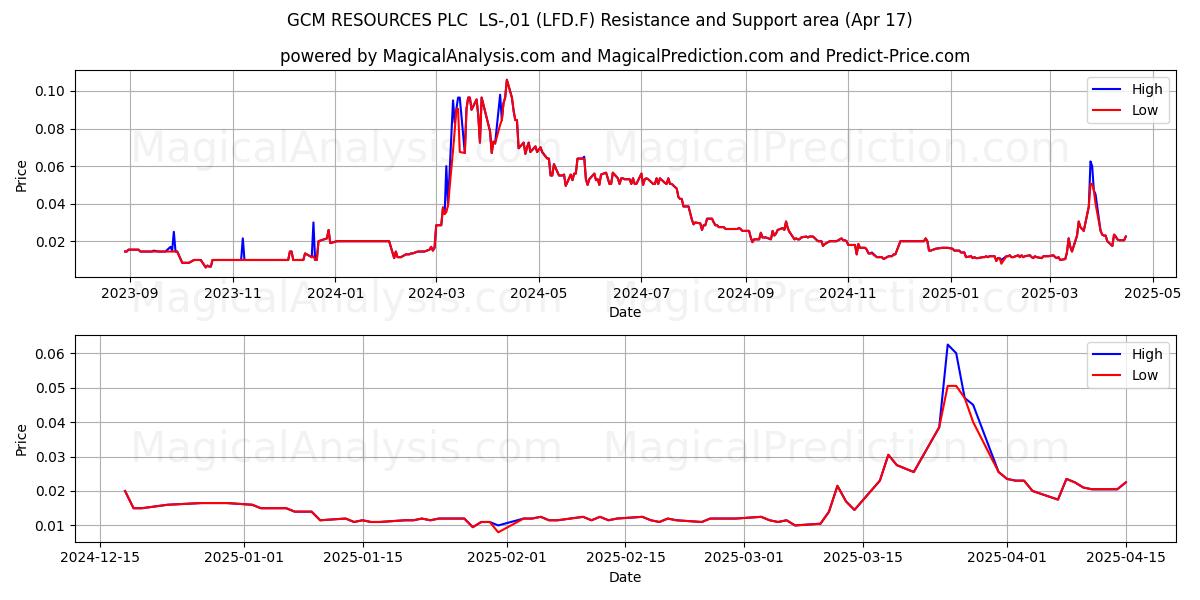Click the April 2024 price peak in the top chart
This screenshot has height=600, width=1200.
506,80
